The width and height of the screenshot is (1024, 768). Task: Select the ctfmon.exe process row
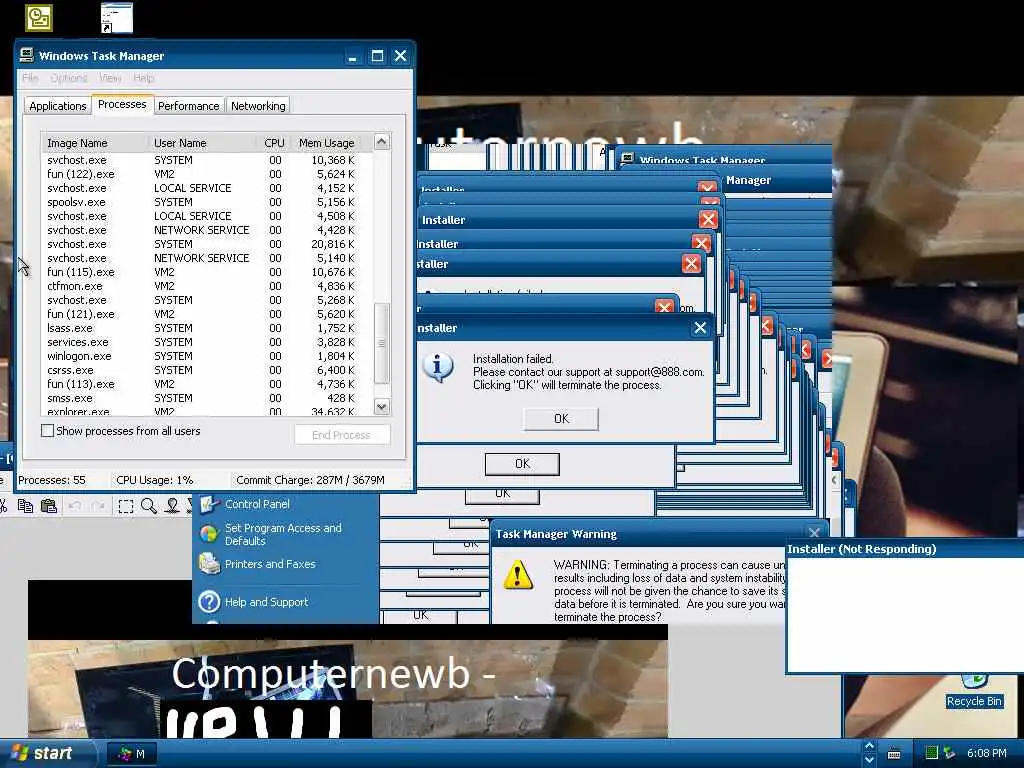[208, 286]
